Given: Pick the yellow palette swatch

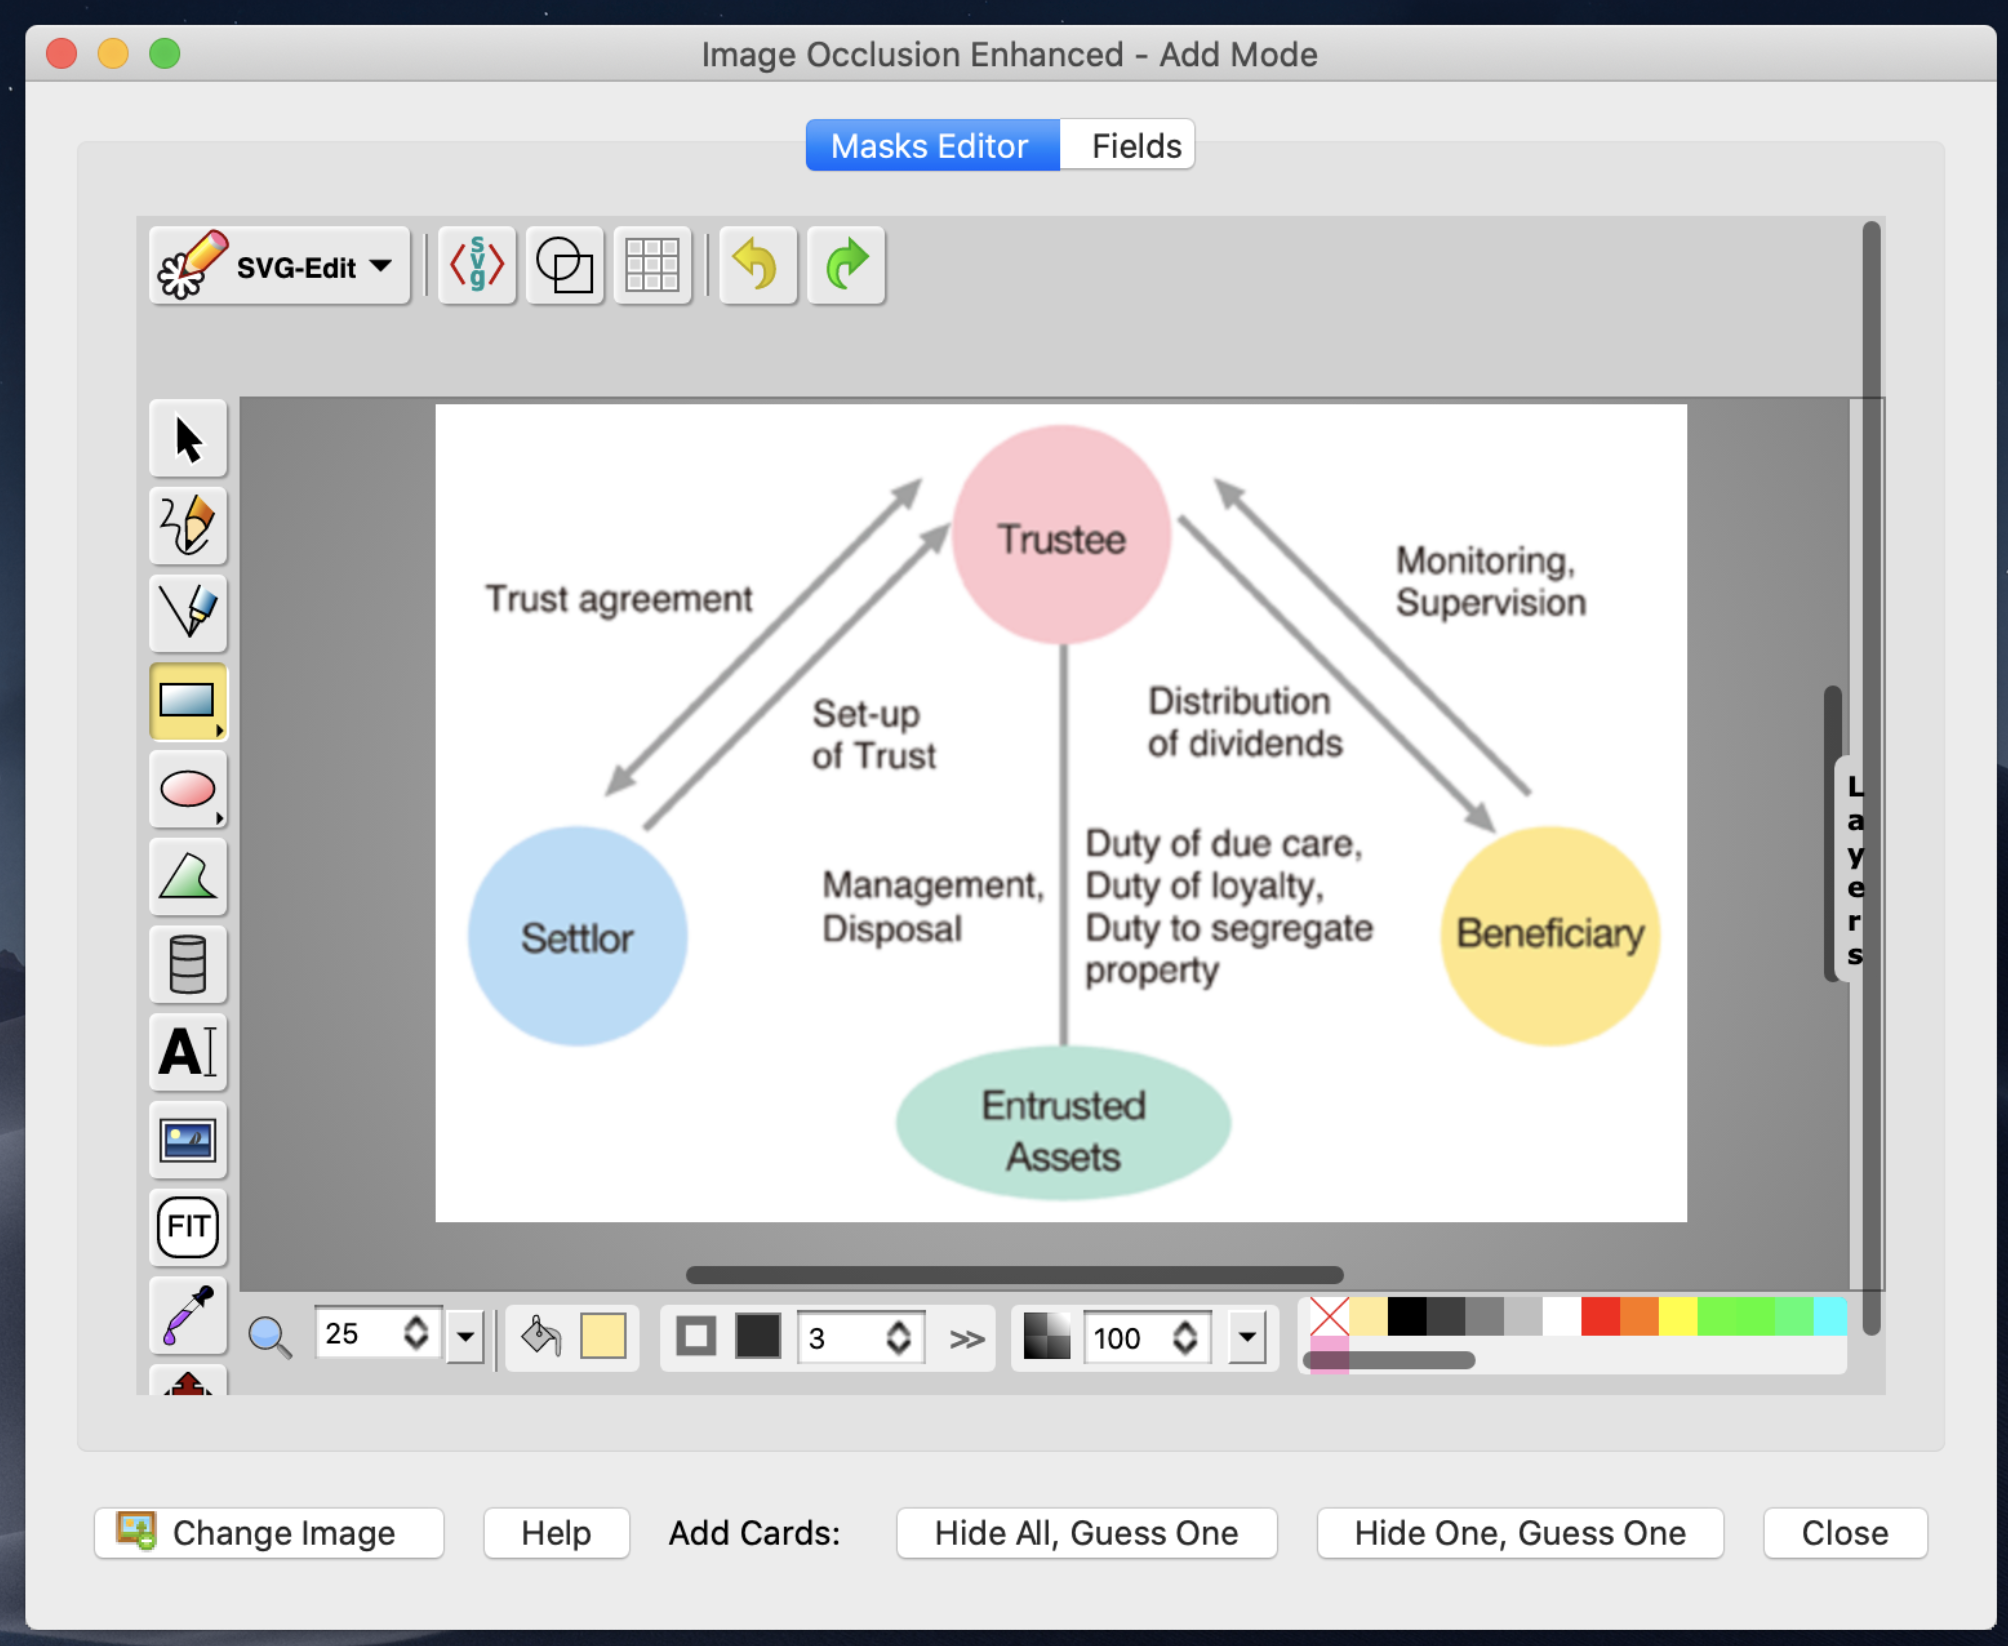Looking at the screenshot, I should click(1678, 1316).
